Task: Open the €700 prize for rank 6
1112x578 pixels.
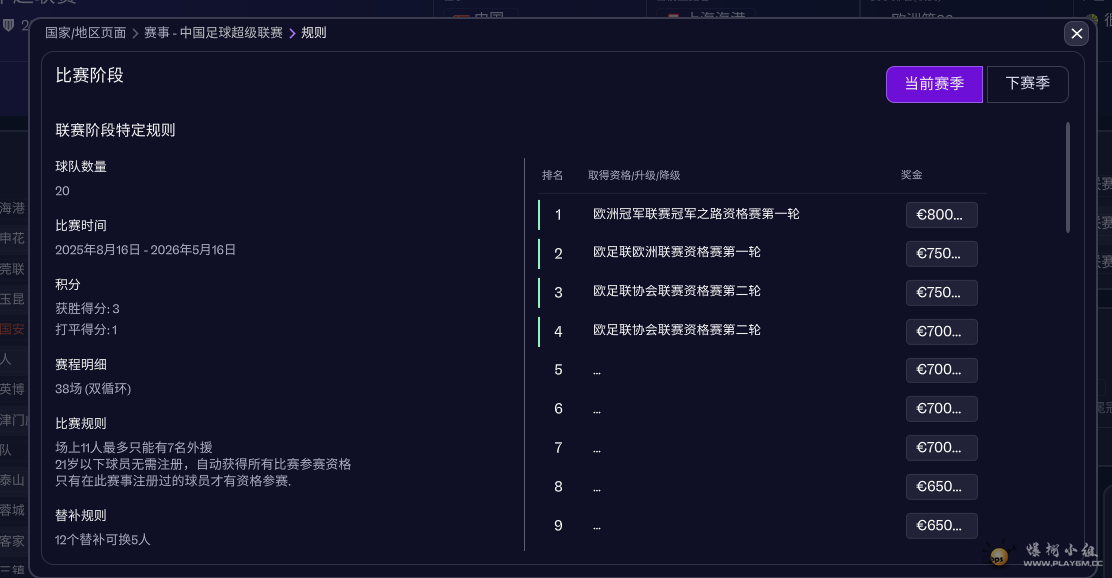Action: click(x=941, y=409)
